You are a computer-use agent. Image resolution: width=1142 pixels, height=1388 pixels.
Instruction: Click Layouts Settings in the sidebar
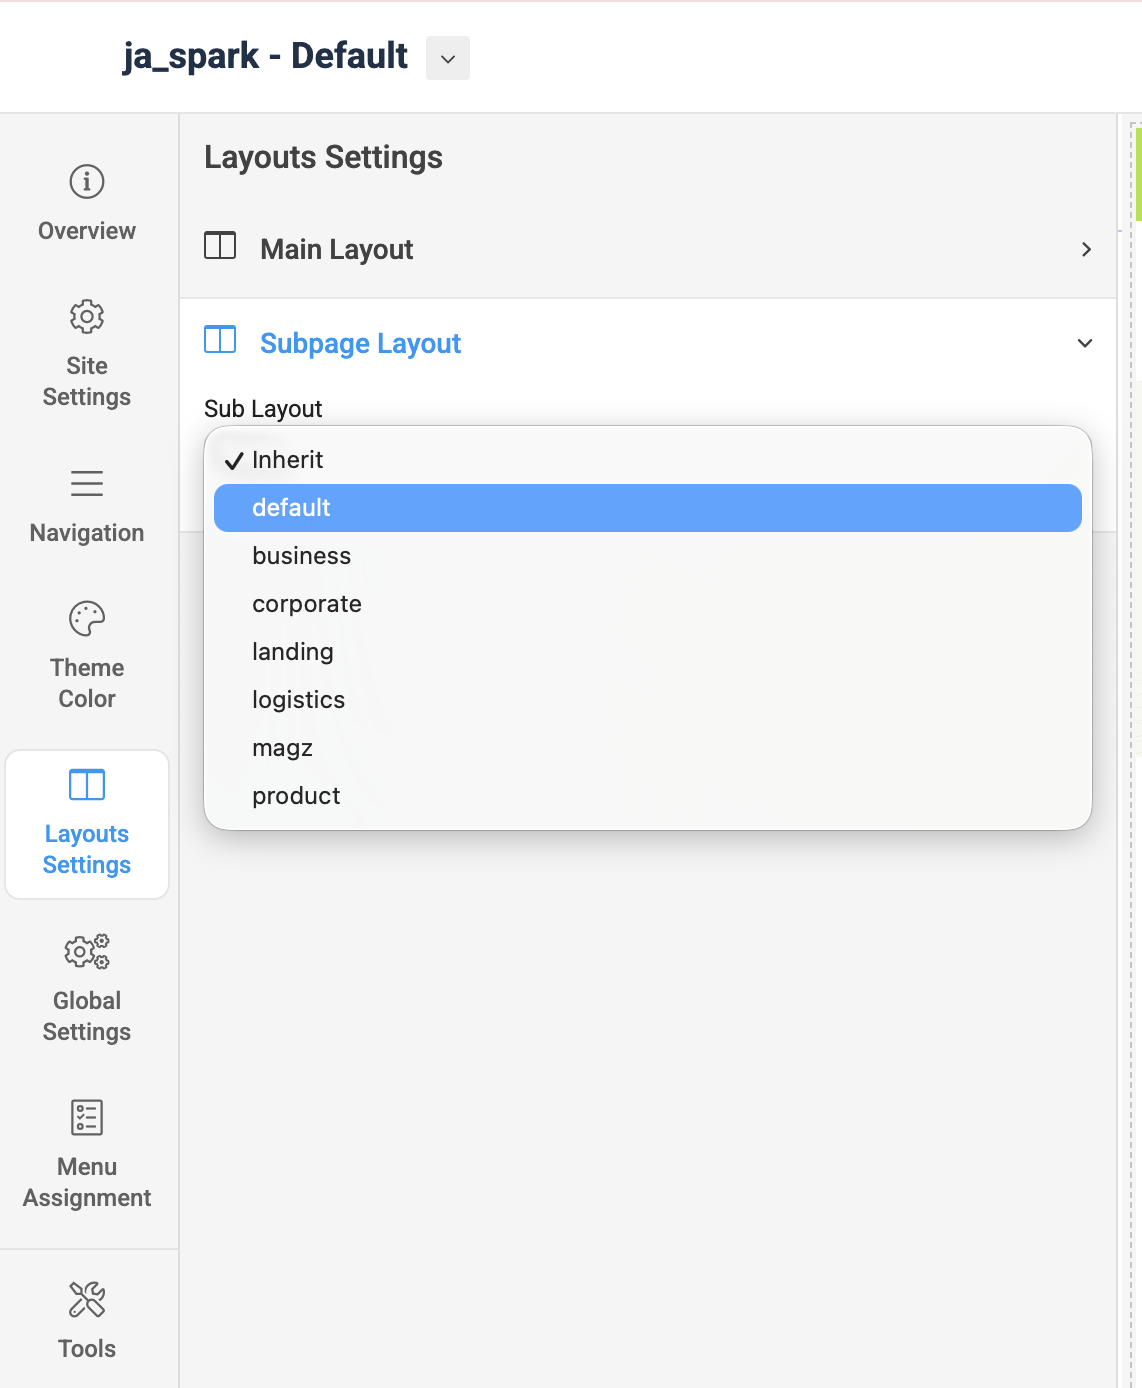[86, 849]
